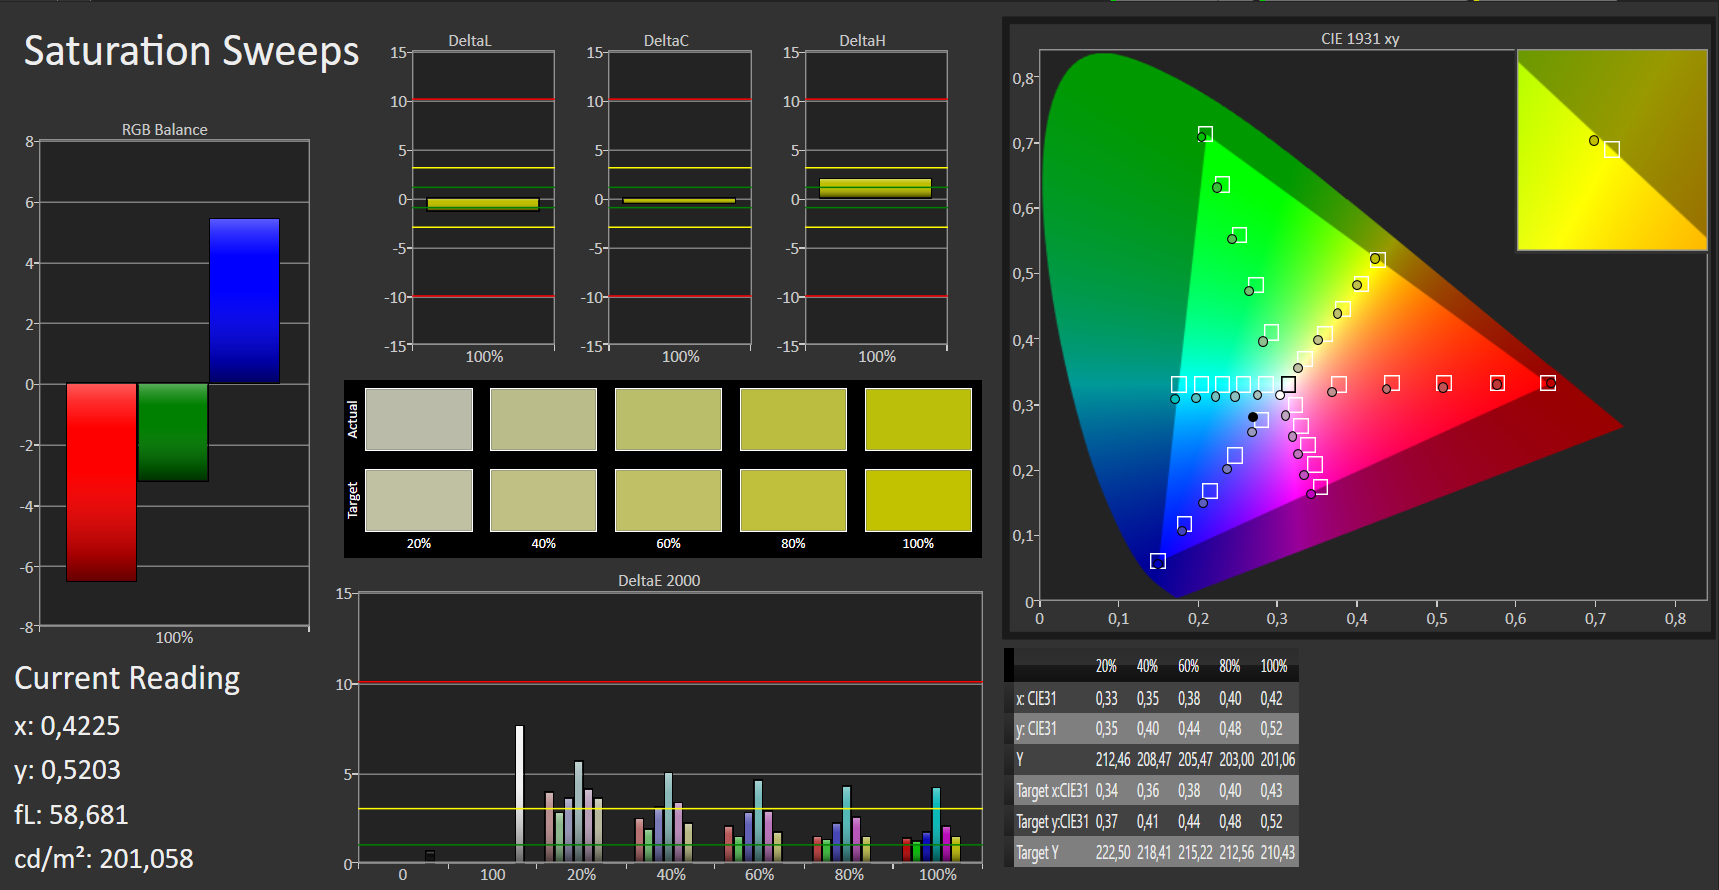Select the 60% Actual color swatch

pyautogui.click(x=668, y=420)
